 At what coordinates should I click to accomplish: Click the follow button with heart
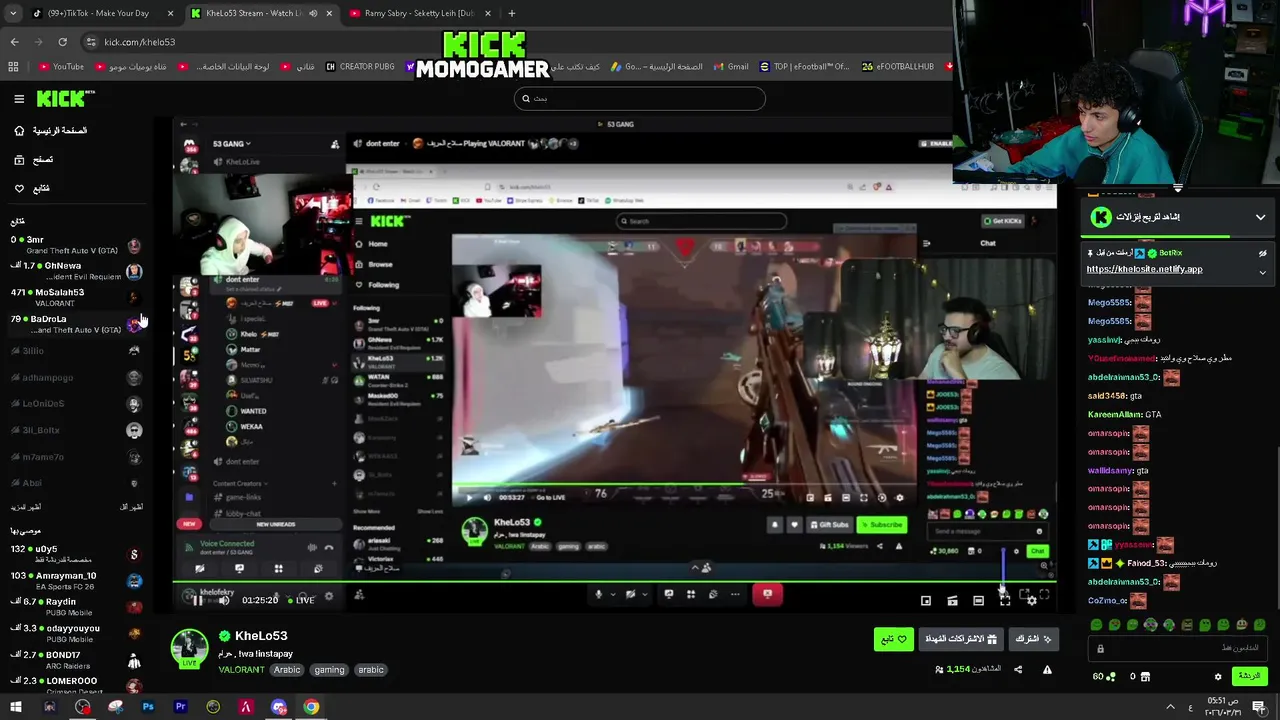point(893,639)
